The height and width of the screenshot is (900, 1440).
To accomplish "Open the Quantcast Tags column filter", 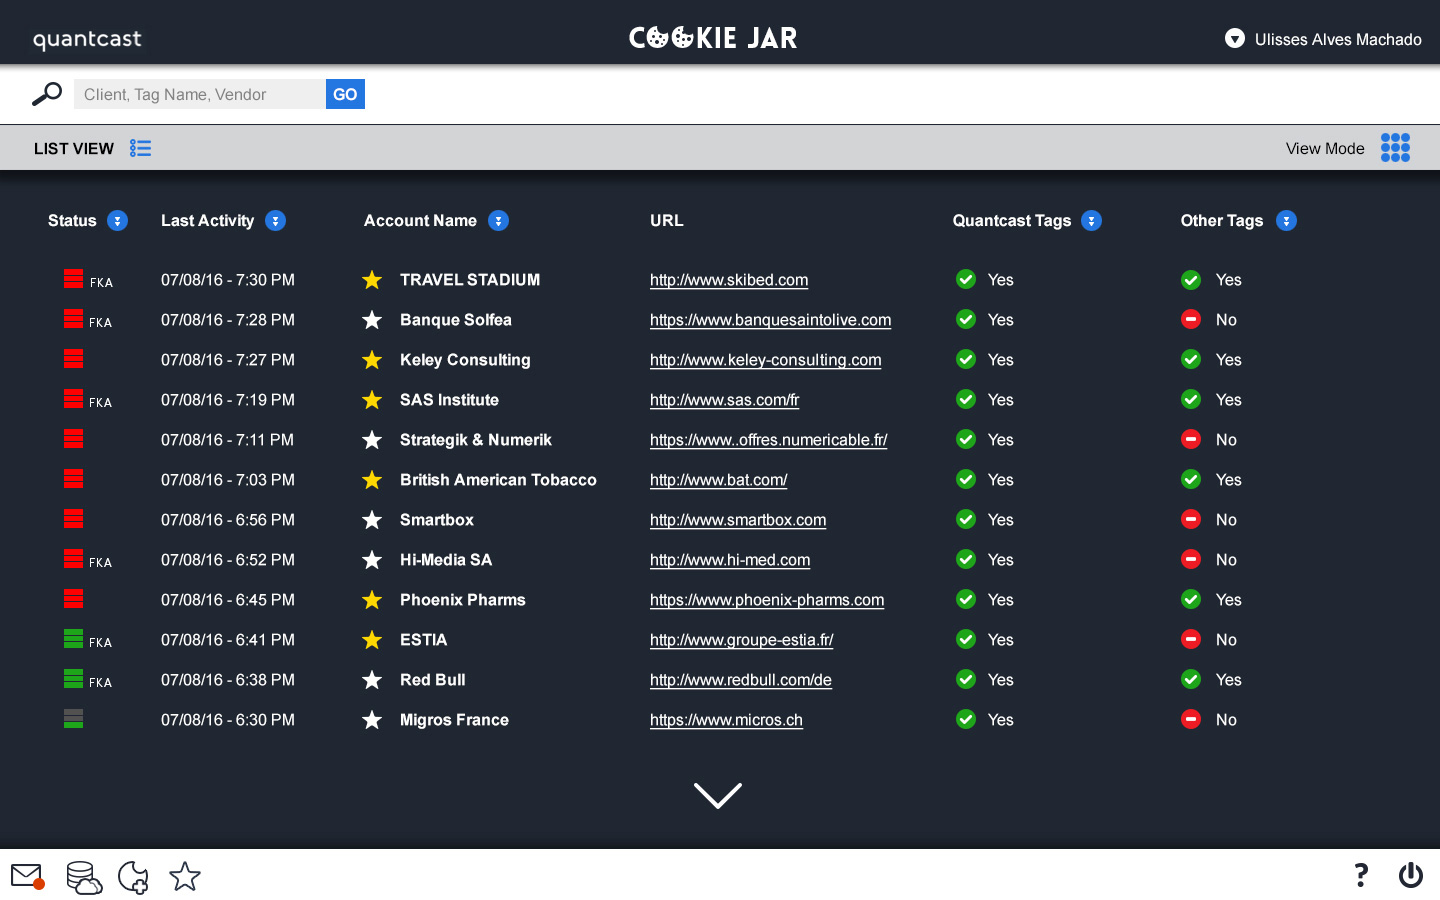I will click(1091, 221).
